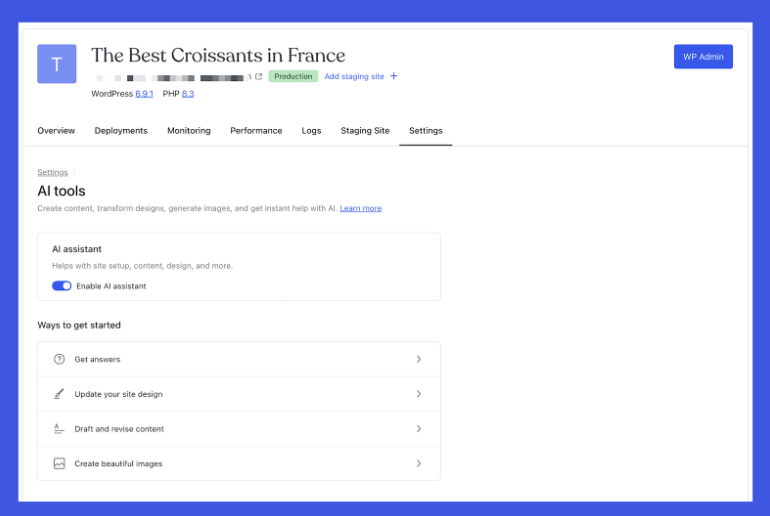The image size is (770, 516).
Task: Expand the Draft and revise content chevron
Action: click(x=419, y=429)
